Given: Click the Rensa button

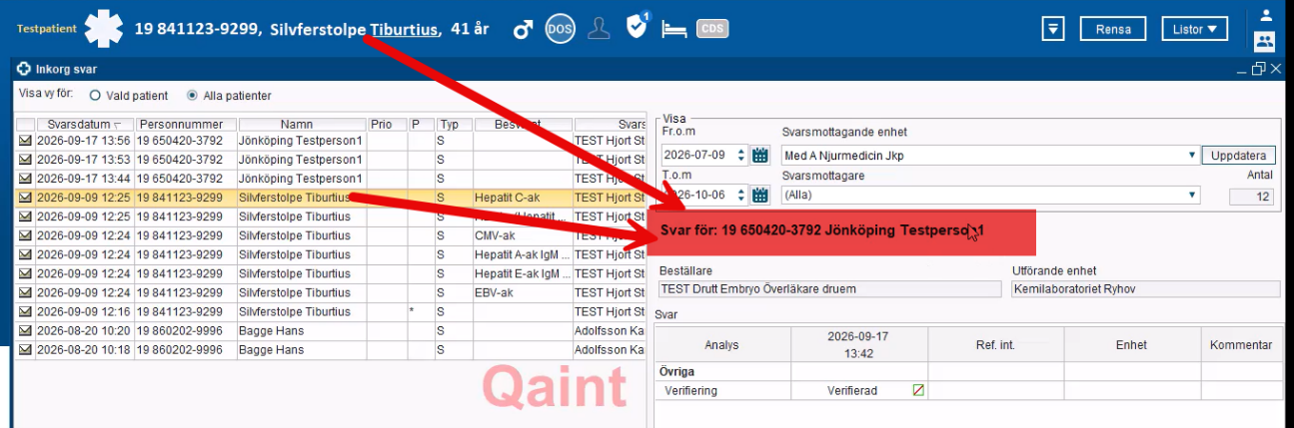Looking at the screenshot, I should pos(1113,29).
